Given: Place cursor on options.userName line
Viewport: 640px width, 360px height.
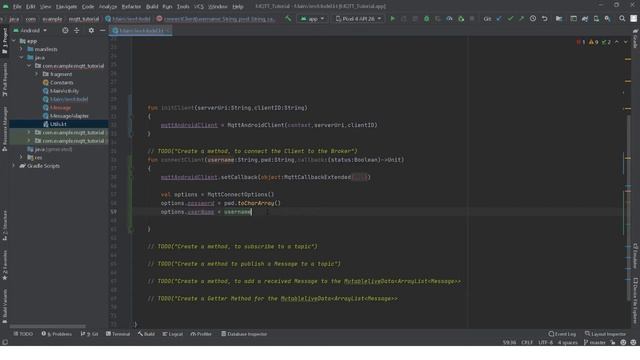Looking at the screenshot, I should tap(206, 212).
